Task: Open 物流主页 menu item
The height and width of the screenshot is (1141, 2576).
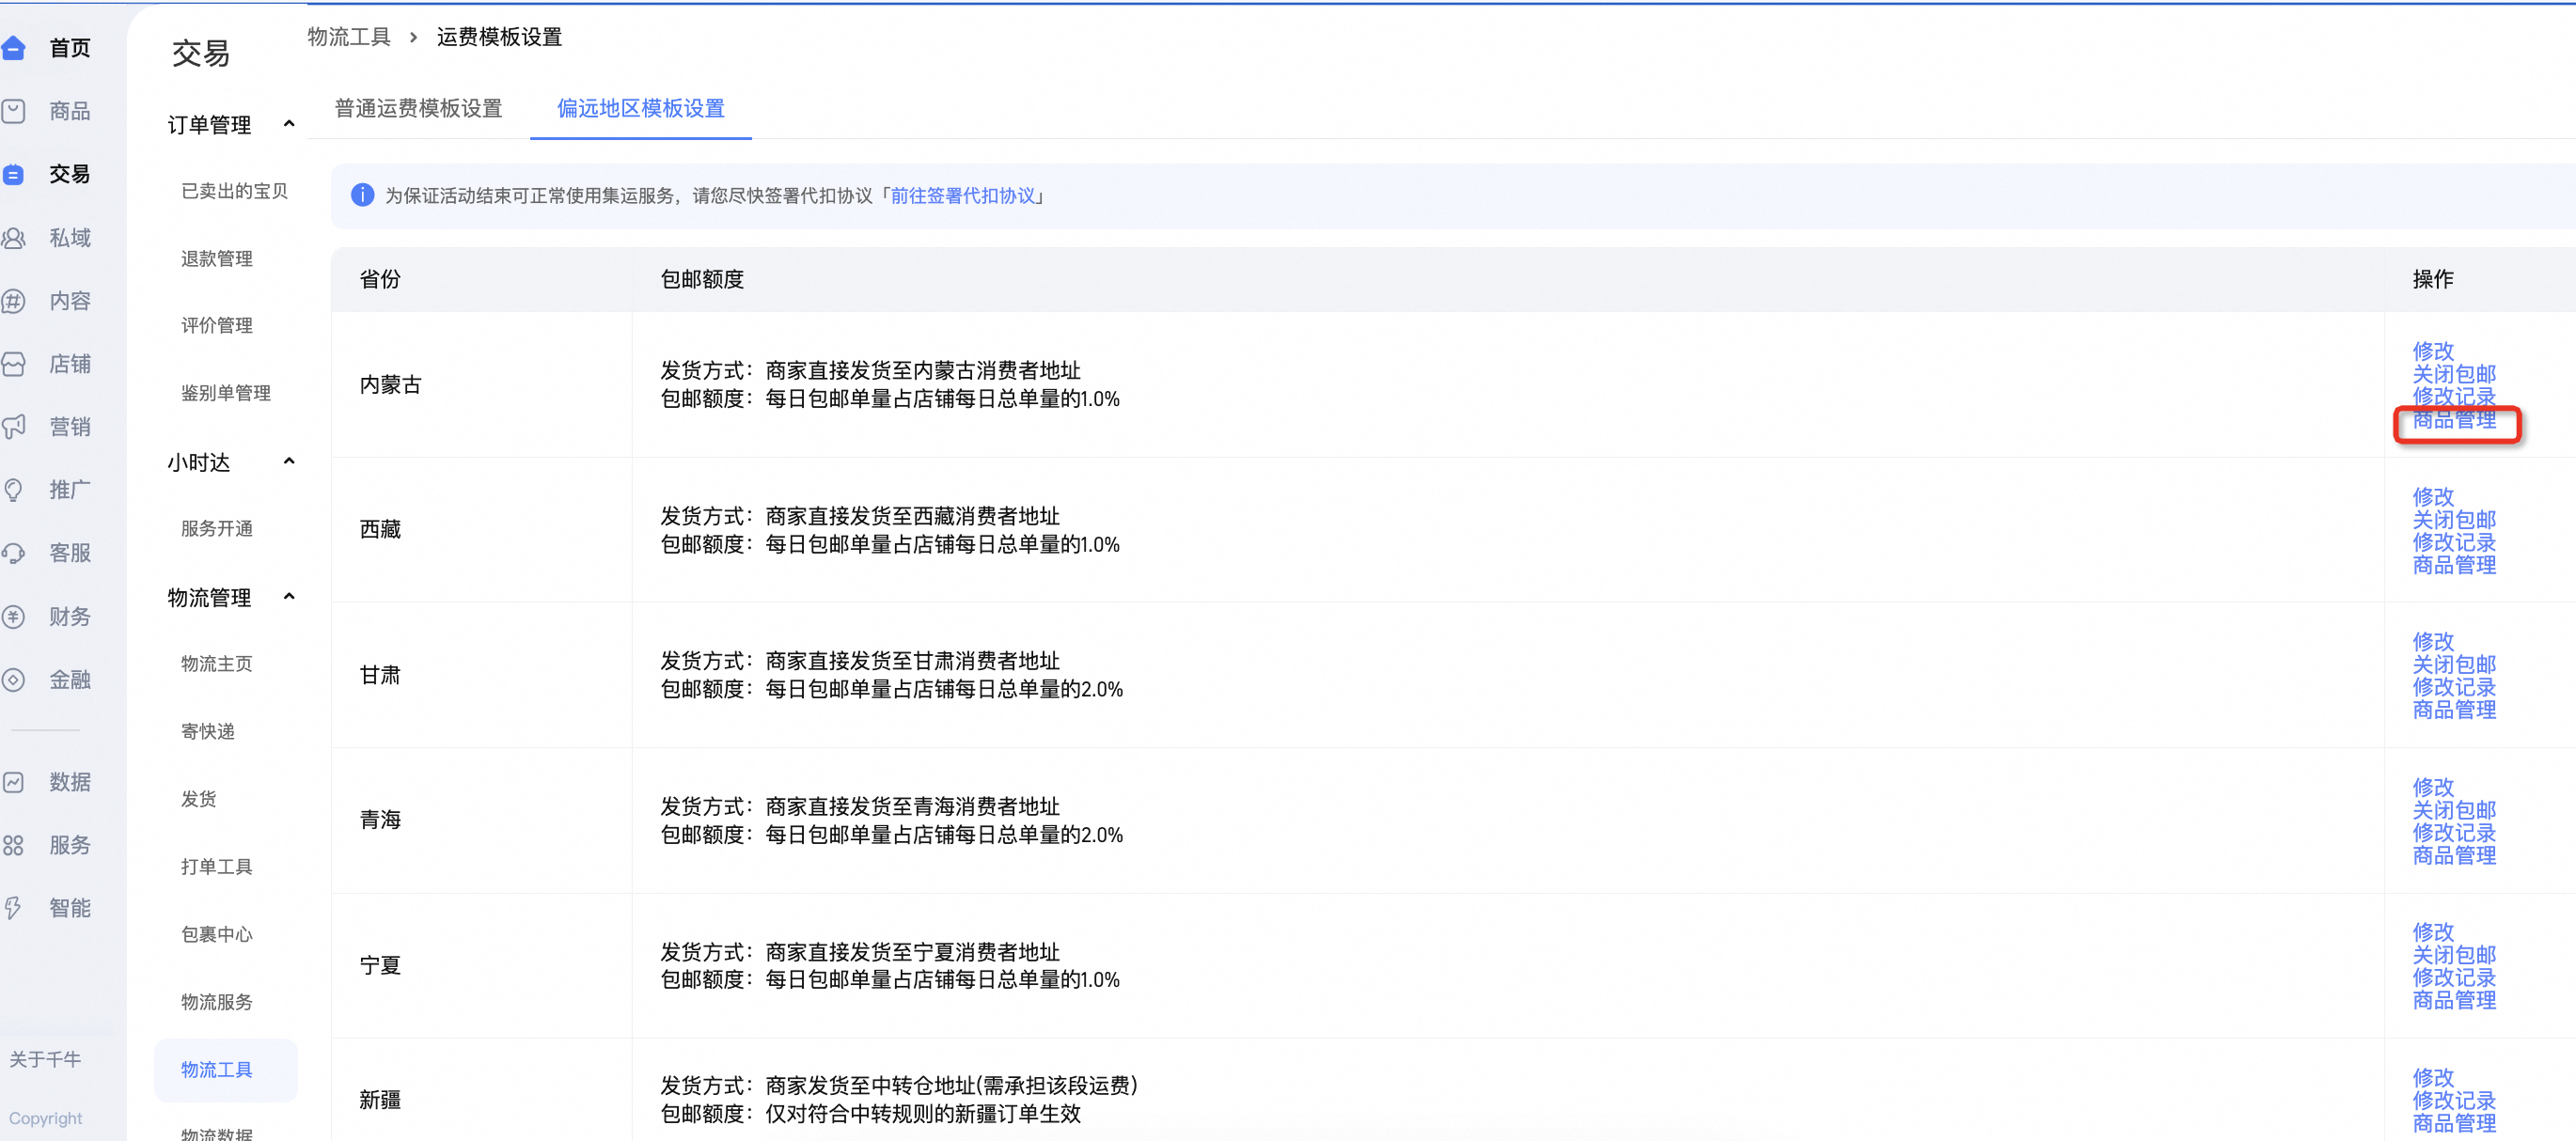Action: point(217,664)
